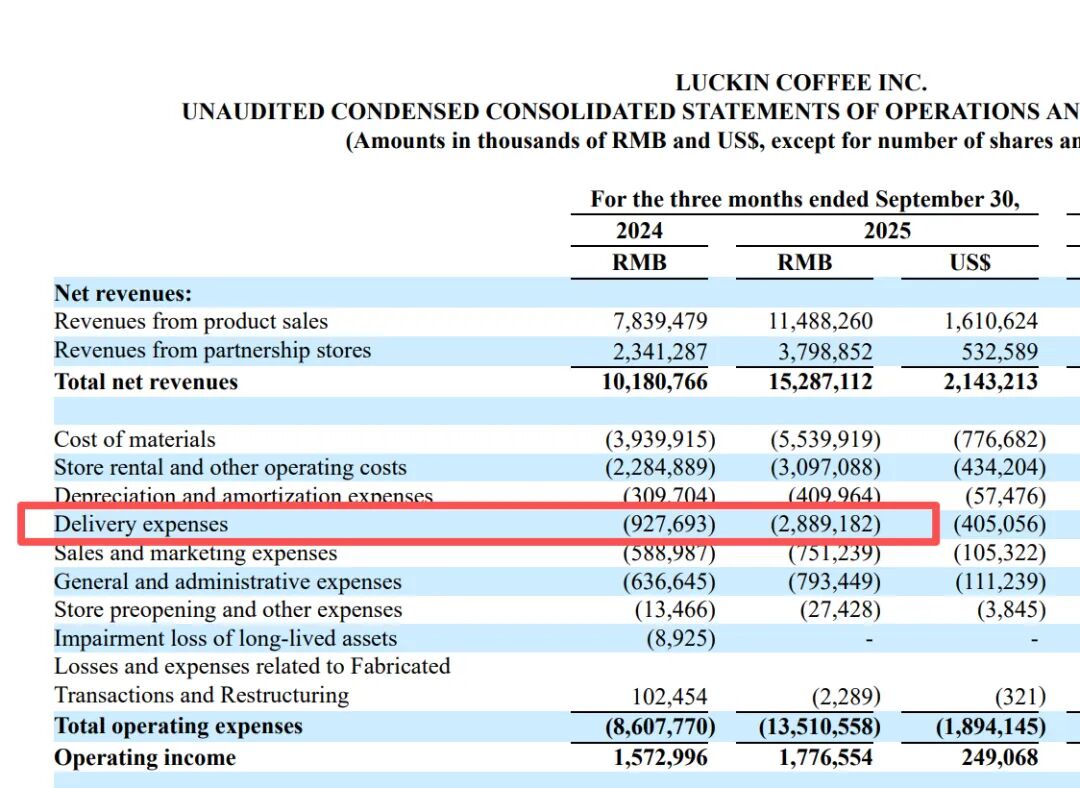Click partnership stores US$ value 532,589
Image resolution: width=1080 pixels, height=788 pixels.
pos(1000,352)
